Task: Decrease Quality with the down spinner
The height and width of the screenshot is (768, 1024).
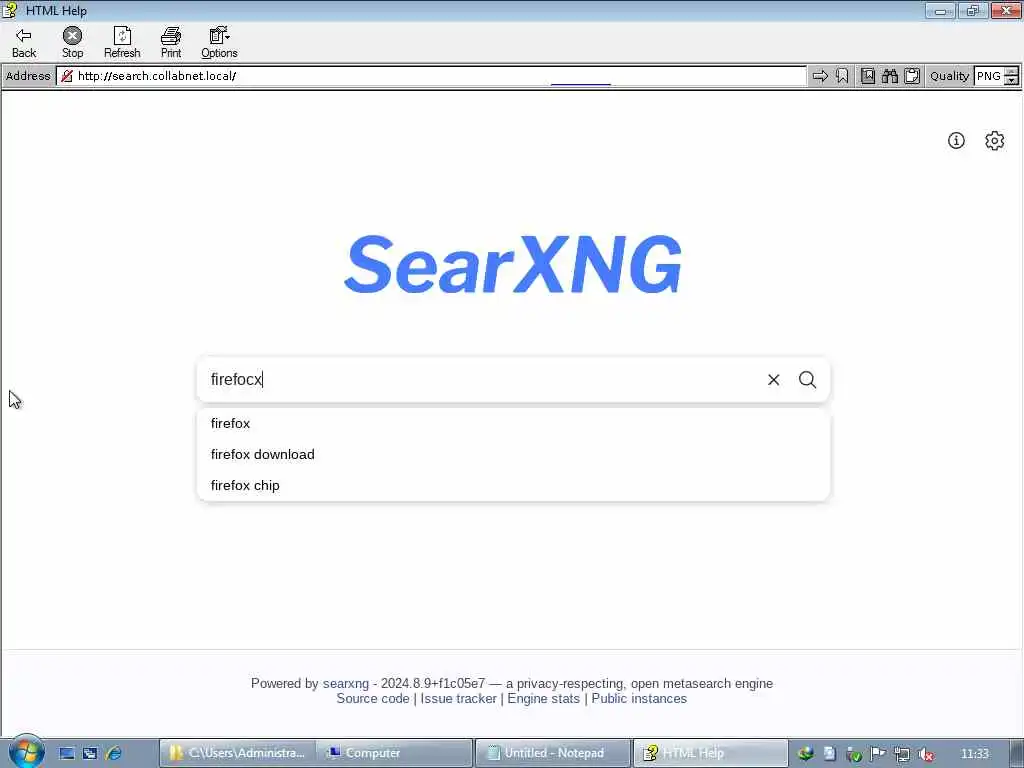Action: (x=1012, y=80)
